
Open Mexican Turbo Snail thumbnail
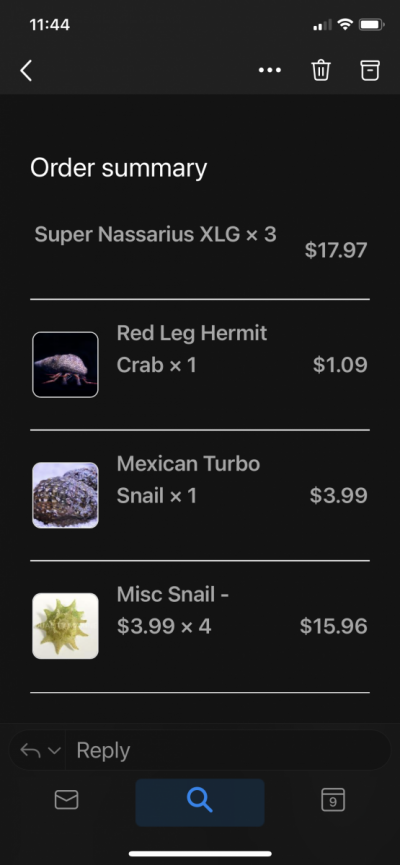(x=65, y=495)
